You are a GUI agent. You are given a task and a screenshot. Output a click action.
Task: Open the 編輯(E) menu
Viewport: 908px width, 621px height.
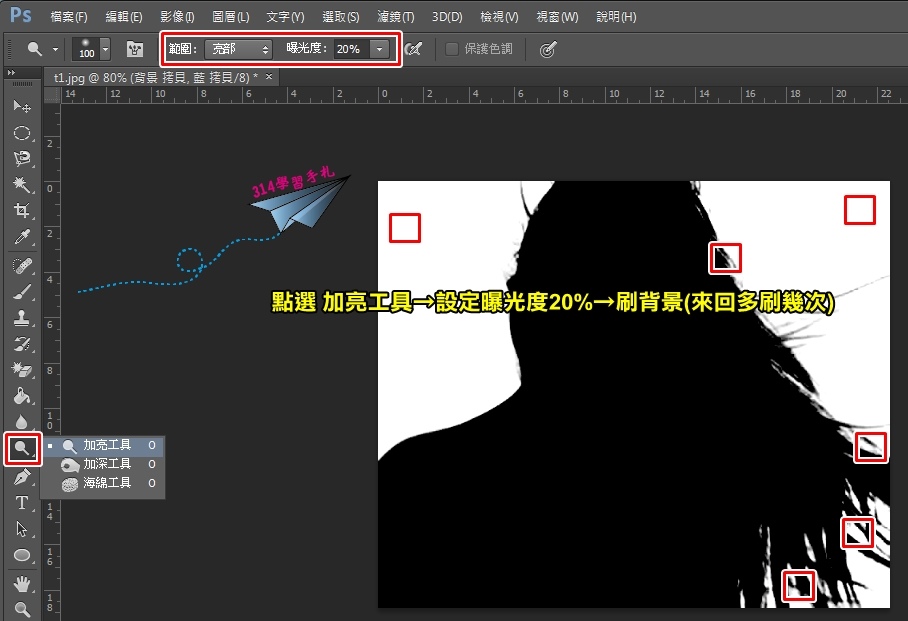pos(124,17)
